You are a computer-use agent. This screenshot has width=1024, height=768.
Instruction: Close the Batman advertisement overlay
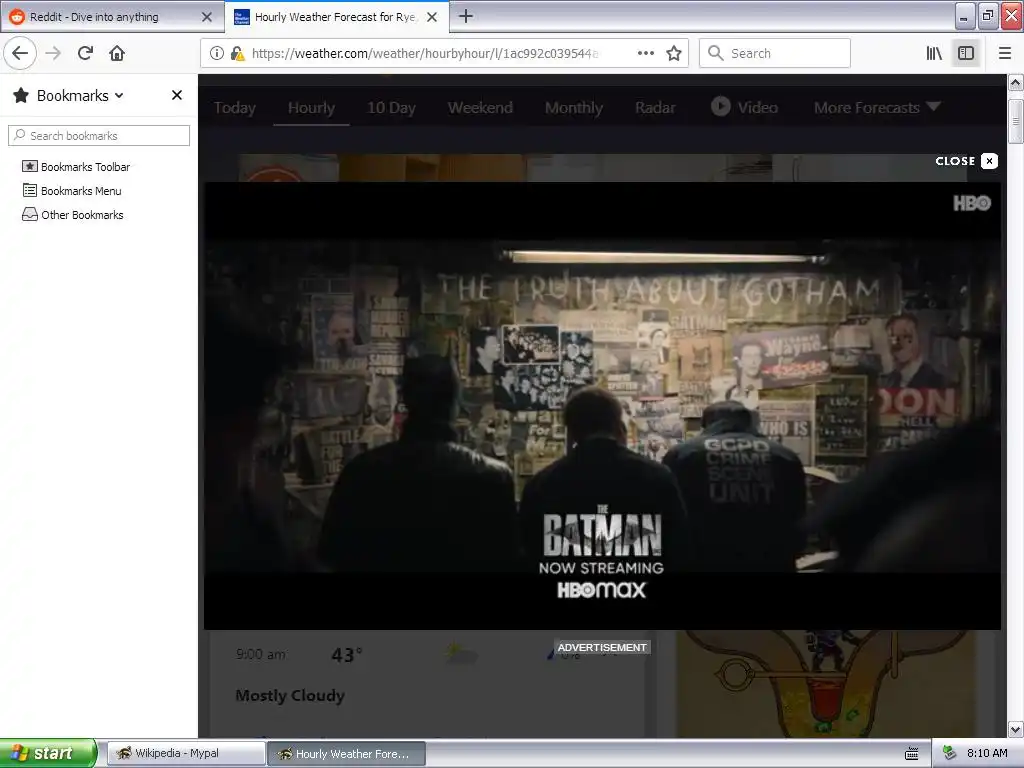966,161
